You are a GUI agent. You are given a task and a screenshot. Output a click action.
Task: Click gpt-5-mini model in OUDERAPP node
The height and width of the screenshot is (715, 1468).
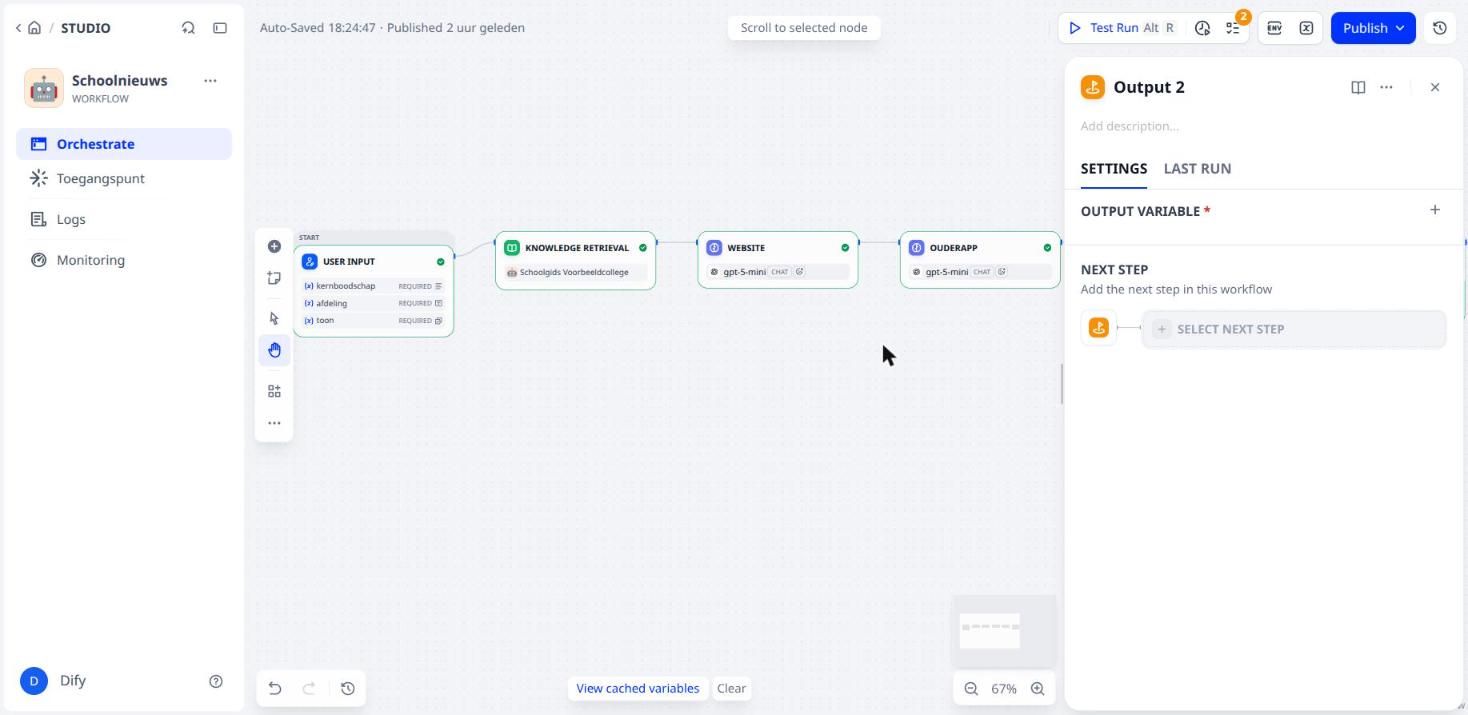tap(980, 272)
